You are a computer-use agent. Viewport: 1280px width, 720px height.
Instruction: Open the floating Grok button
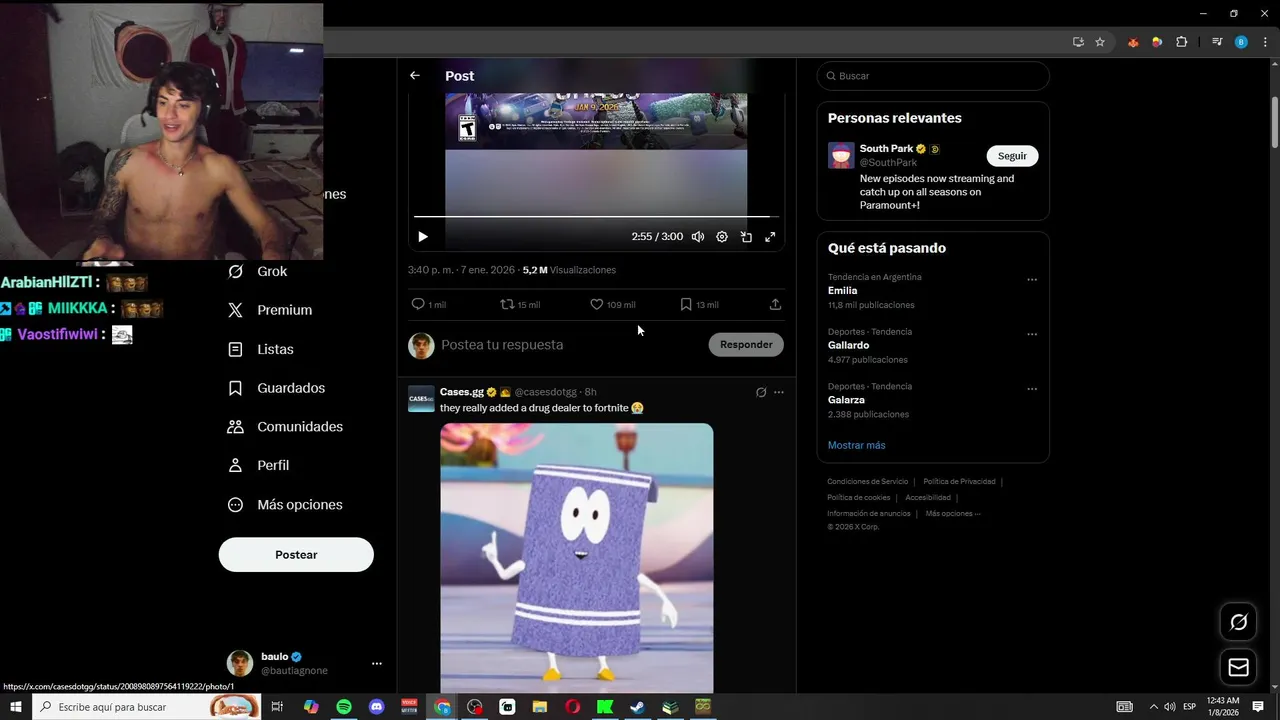(1239, 622)
